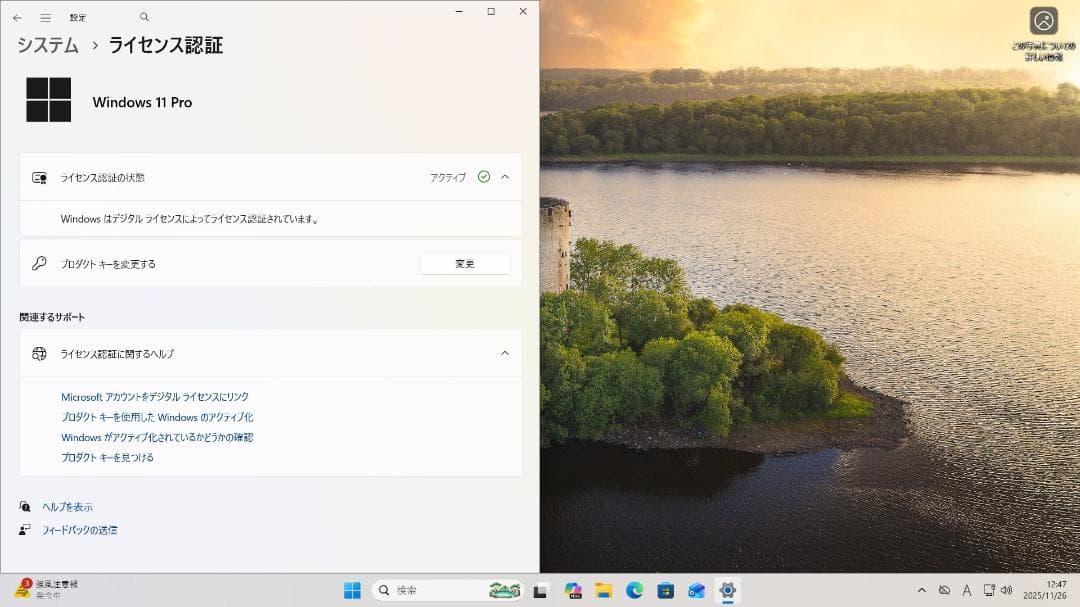Click the desktop spotlight image info icon
Image resolution: width=1080 pixels, height=607 pixels.
(1043, 21)
